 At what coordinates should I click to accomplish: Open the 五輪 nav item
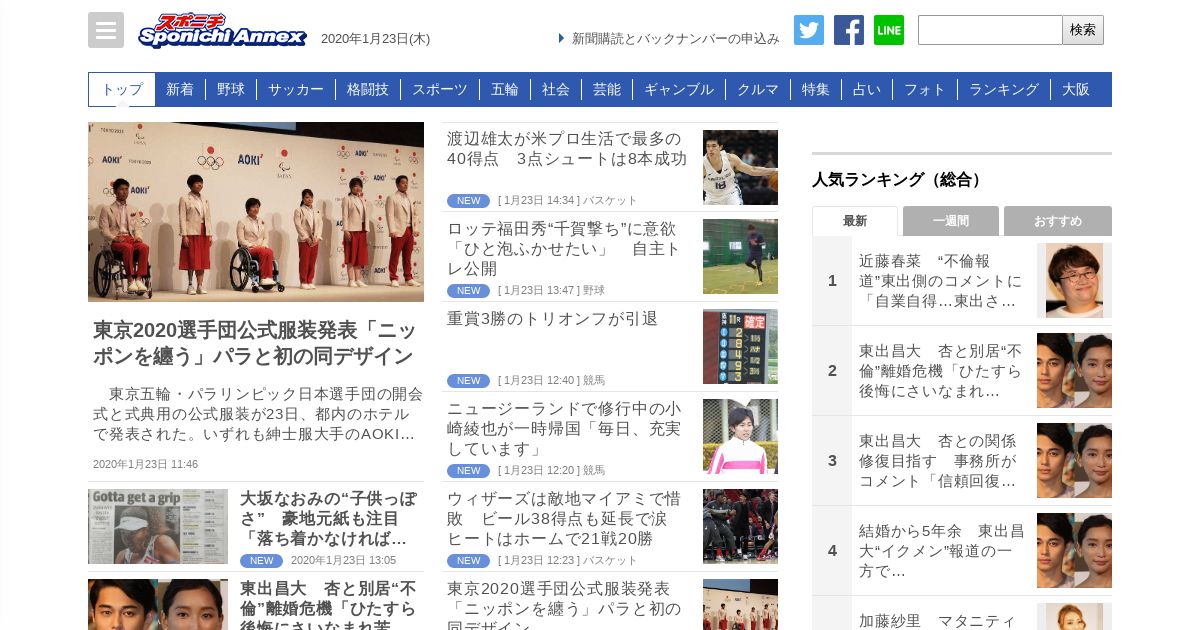pos(505,89)
